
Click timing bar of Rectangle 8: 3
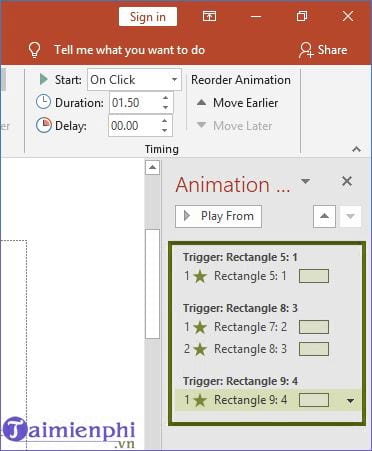[x=314, y=349]
